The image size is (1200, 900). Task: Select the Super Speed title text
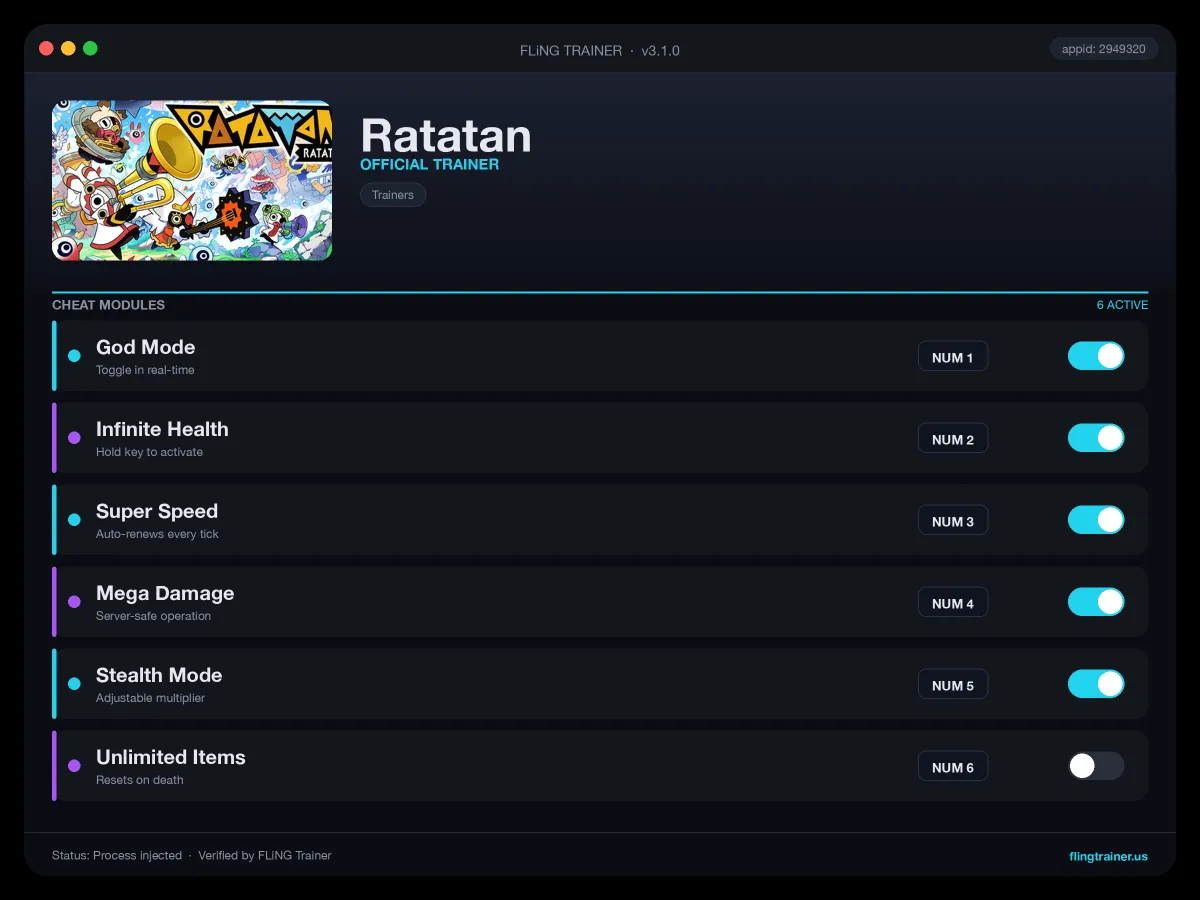(x=157, y=511)
